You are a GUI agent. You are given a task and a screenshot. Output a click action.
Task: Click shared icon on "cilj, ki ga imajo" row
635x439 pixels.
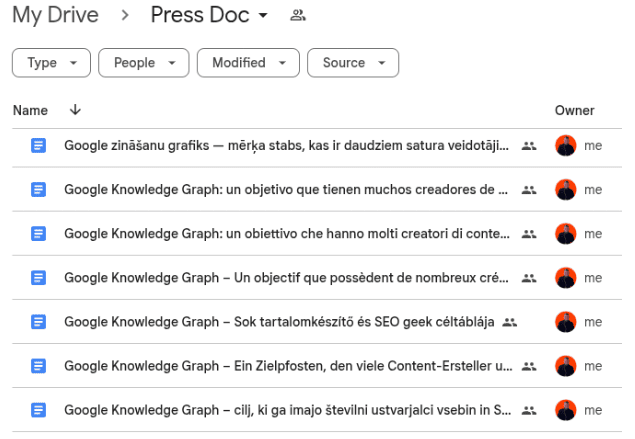(x=529, y=411)
